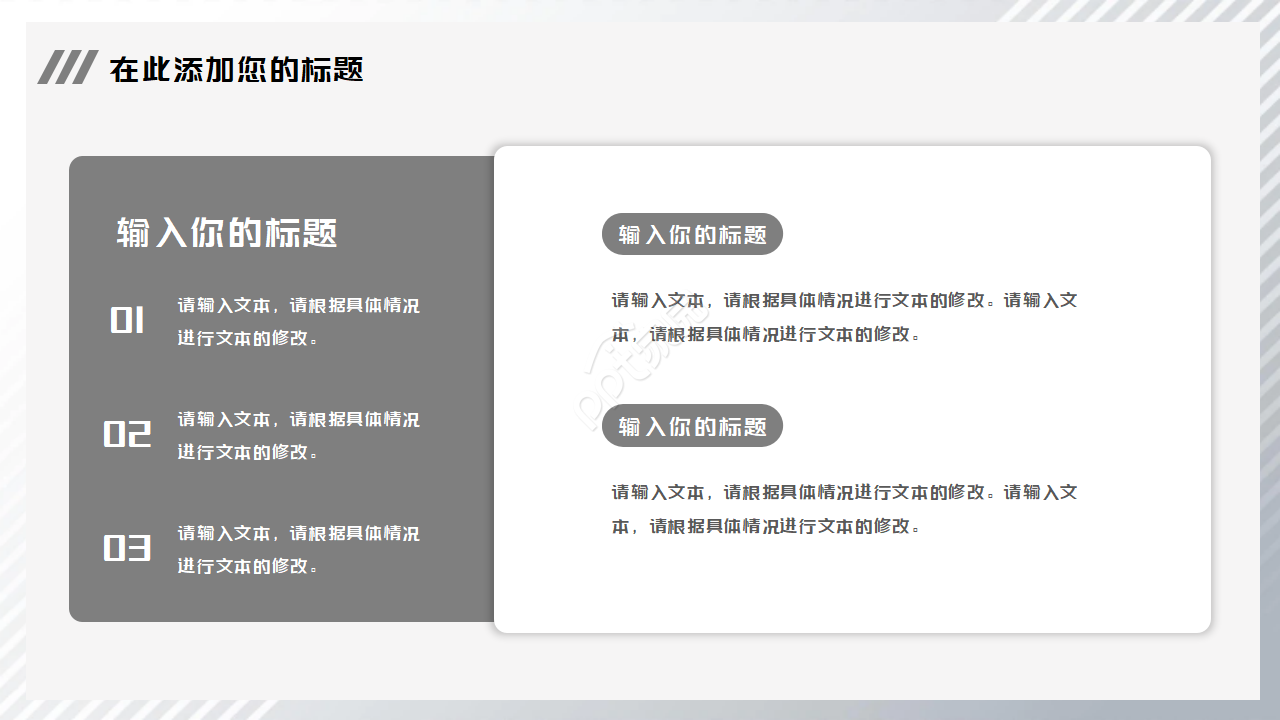The width and height of the screenshot is (1280, 720).
Task: Select the number "03" in gray panel
Action: (127, 548)
